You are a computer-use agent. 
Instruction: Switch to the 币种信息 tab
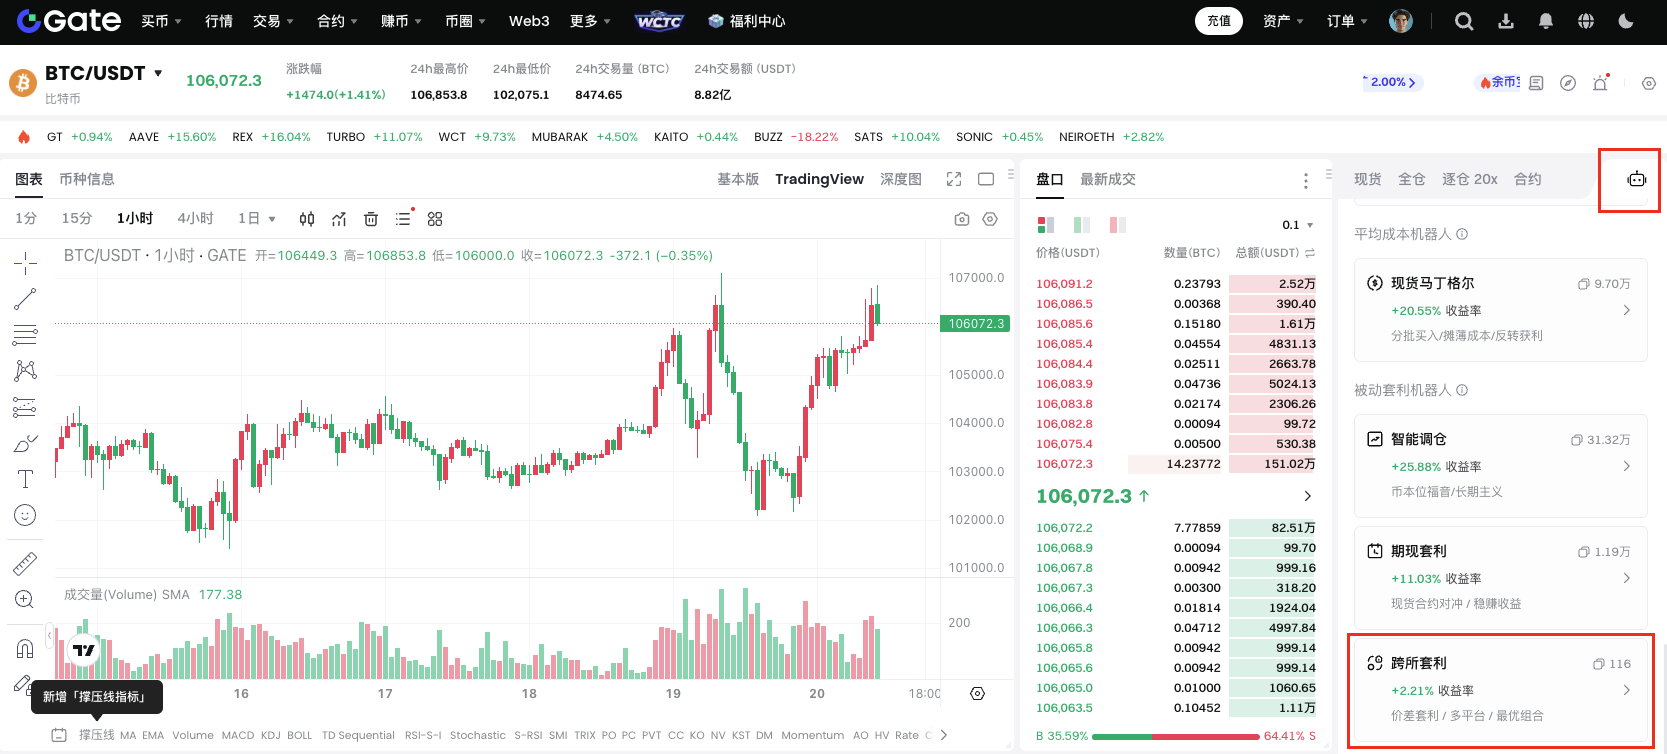87,179
